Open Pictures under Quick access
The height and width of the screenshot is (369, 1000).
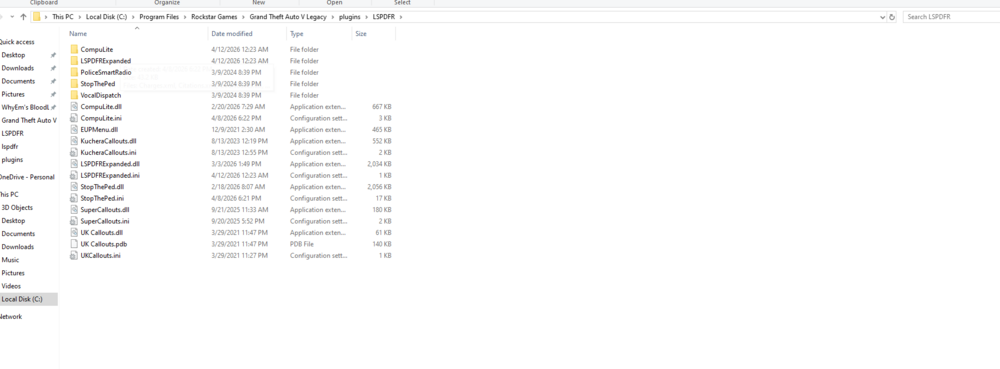(x=13, y=94)
